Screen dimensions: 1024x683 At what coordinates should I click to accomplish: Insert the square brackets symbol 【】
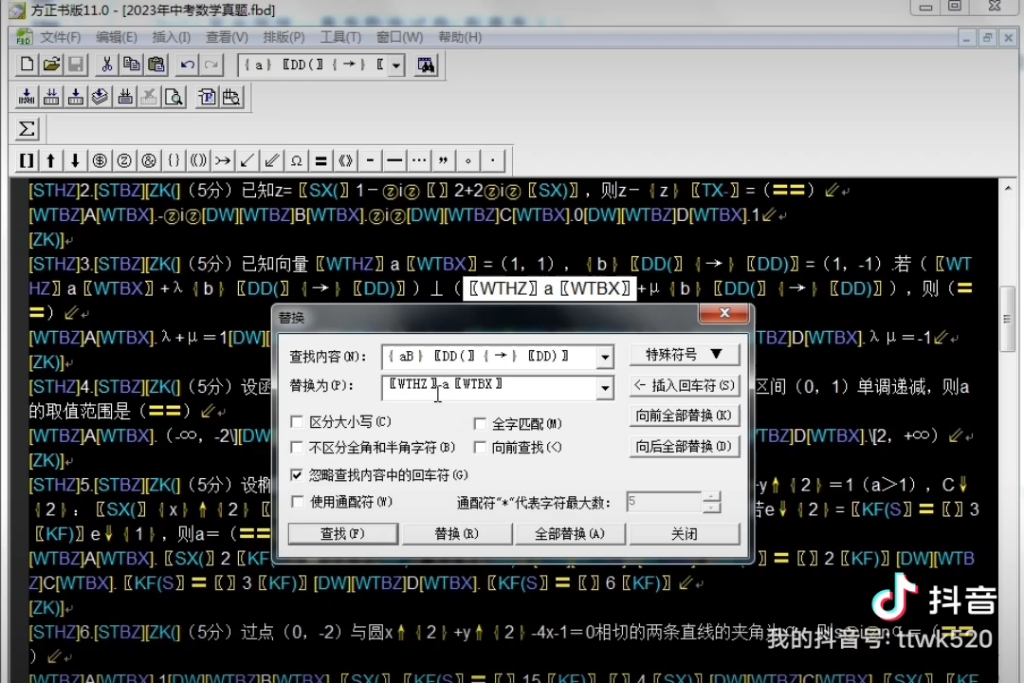[27, 160]
